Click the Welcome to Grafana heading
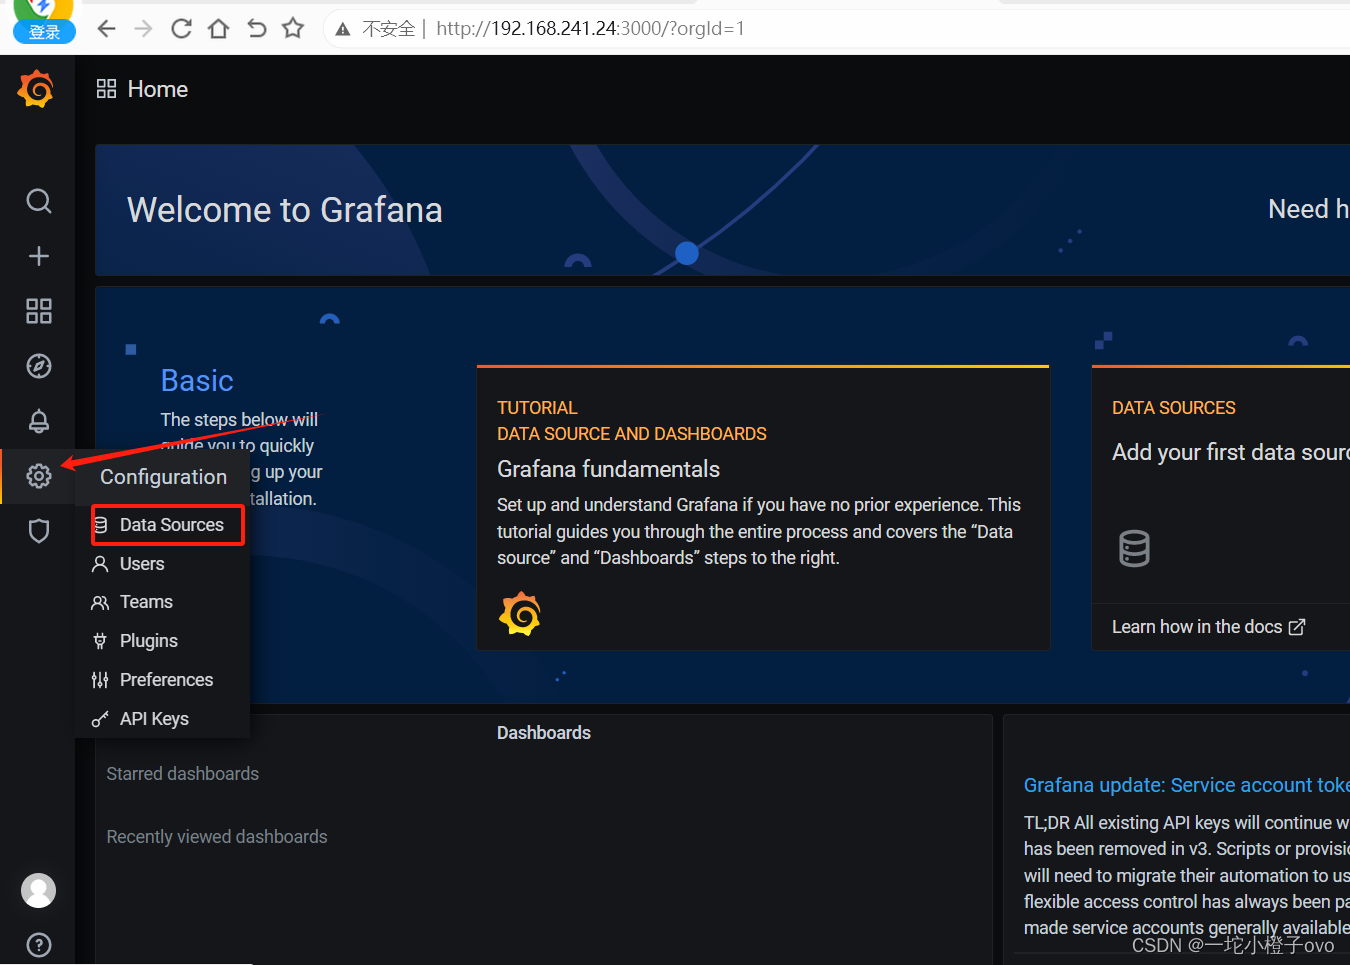The height and width of the screenshot is (965, 1350). [x=285, y=210]
